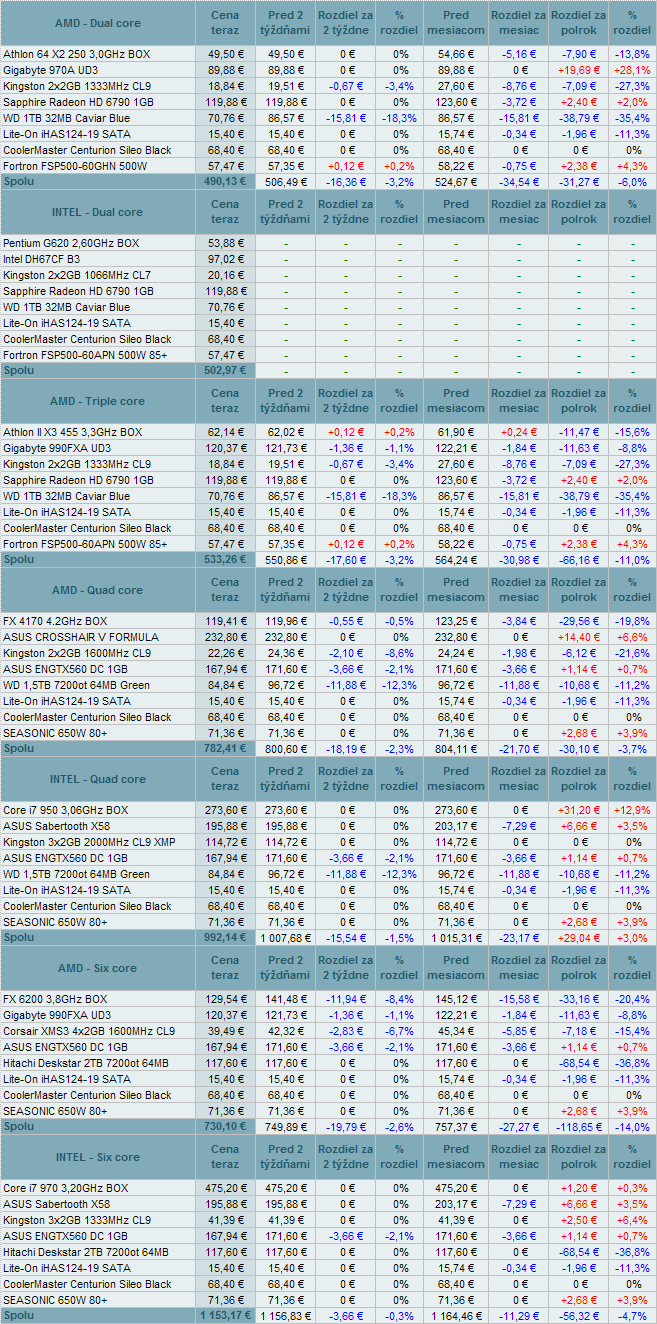Click the total price '992,14 €'
Image resolution: width=657 pixels, height=1324 pixels.
pyautogui.click(x=225, y=937)
